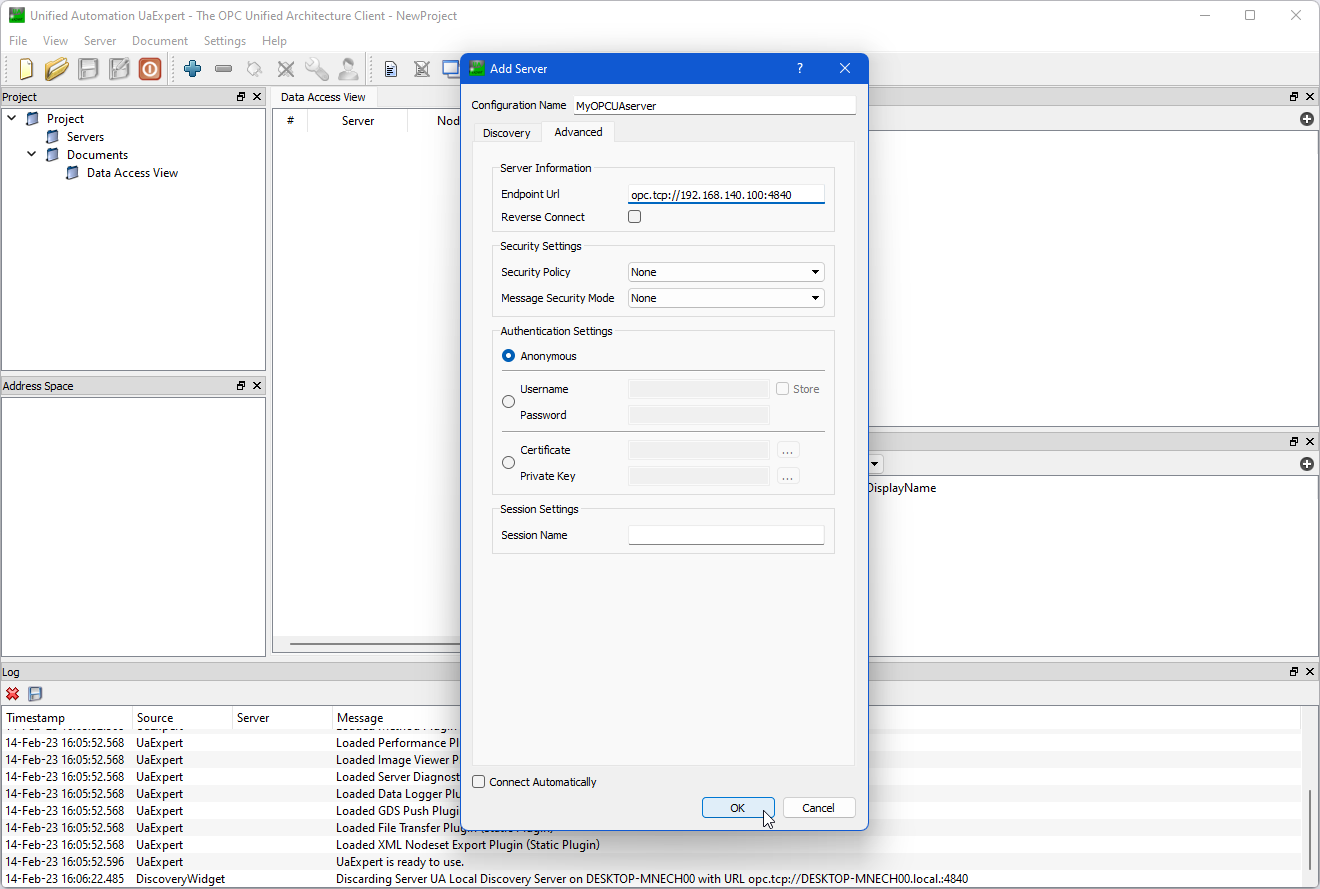Click the Session Name input field
The height and width of the screenshot is (889, 1320).
point(725,536)
